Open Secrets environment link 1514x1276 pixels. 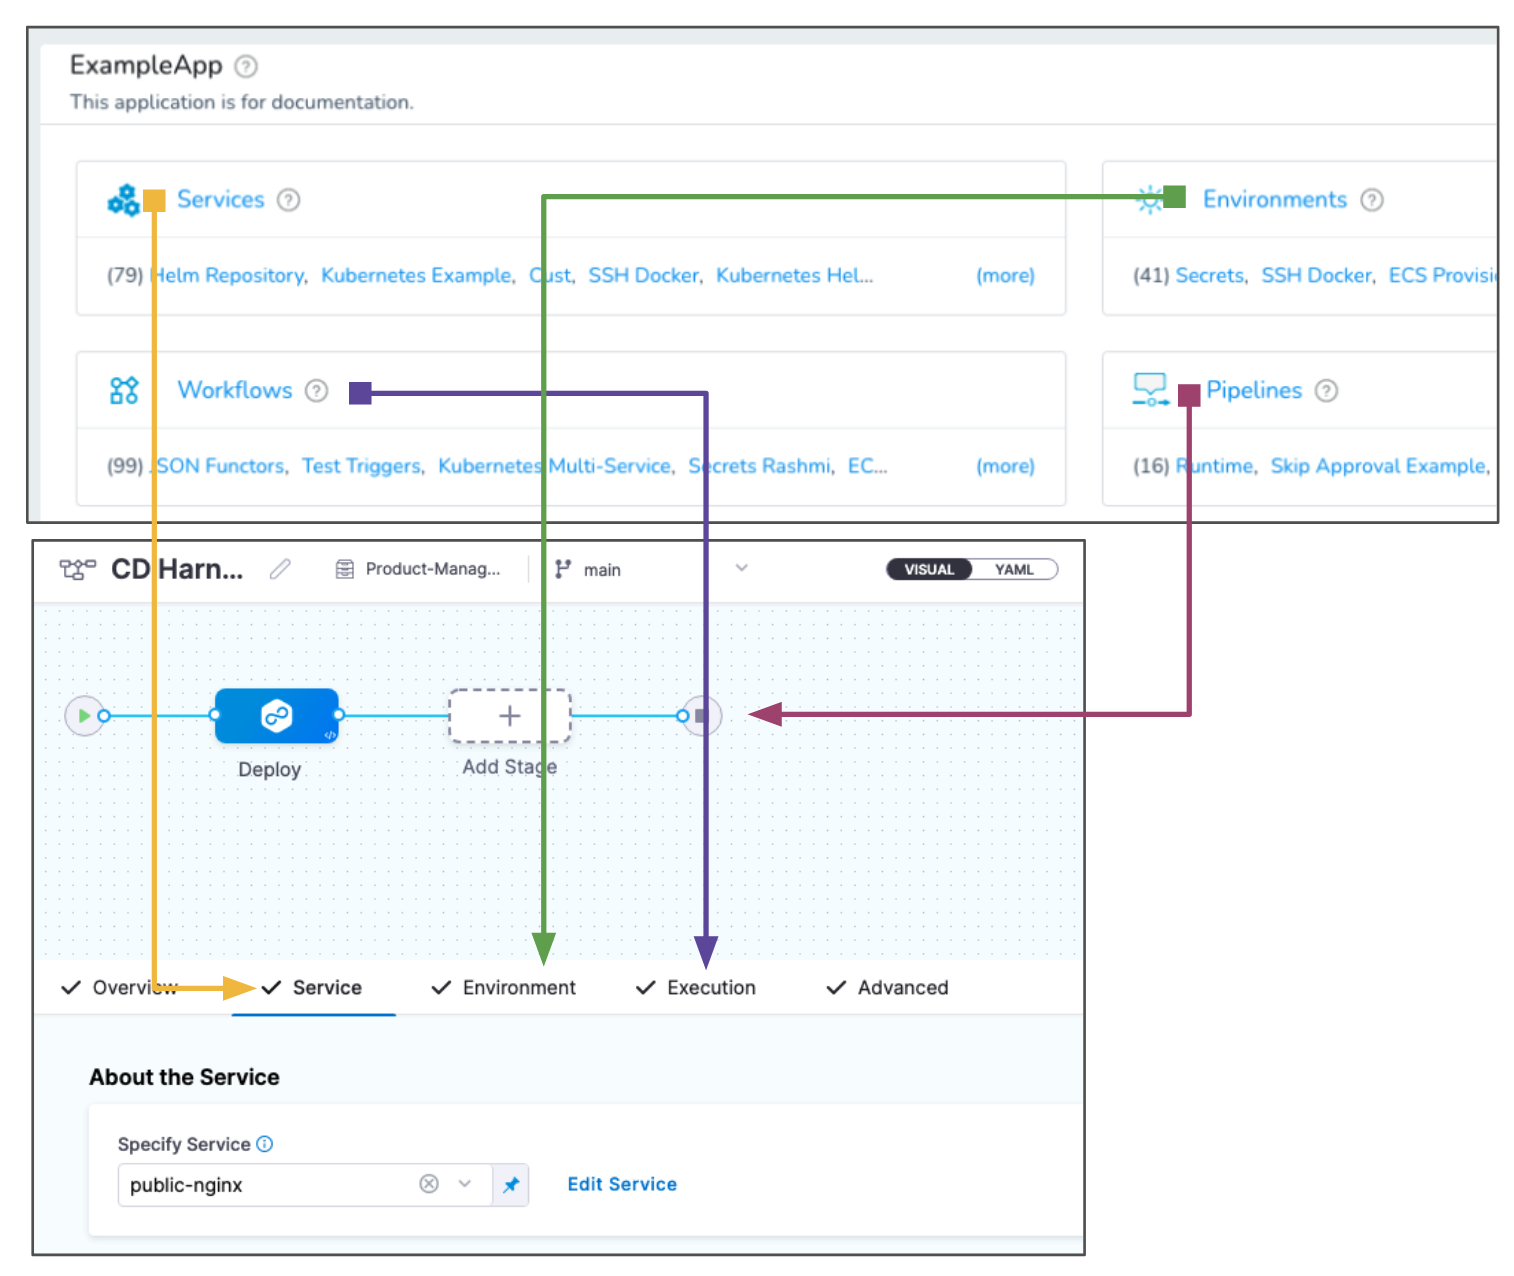click(1209, 275)
